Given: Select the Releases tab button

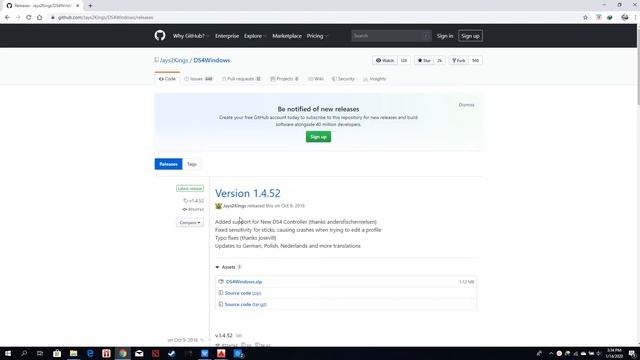Looking at the screenshot, I should [x=168, y=164].
